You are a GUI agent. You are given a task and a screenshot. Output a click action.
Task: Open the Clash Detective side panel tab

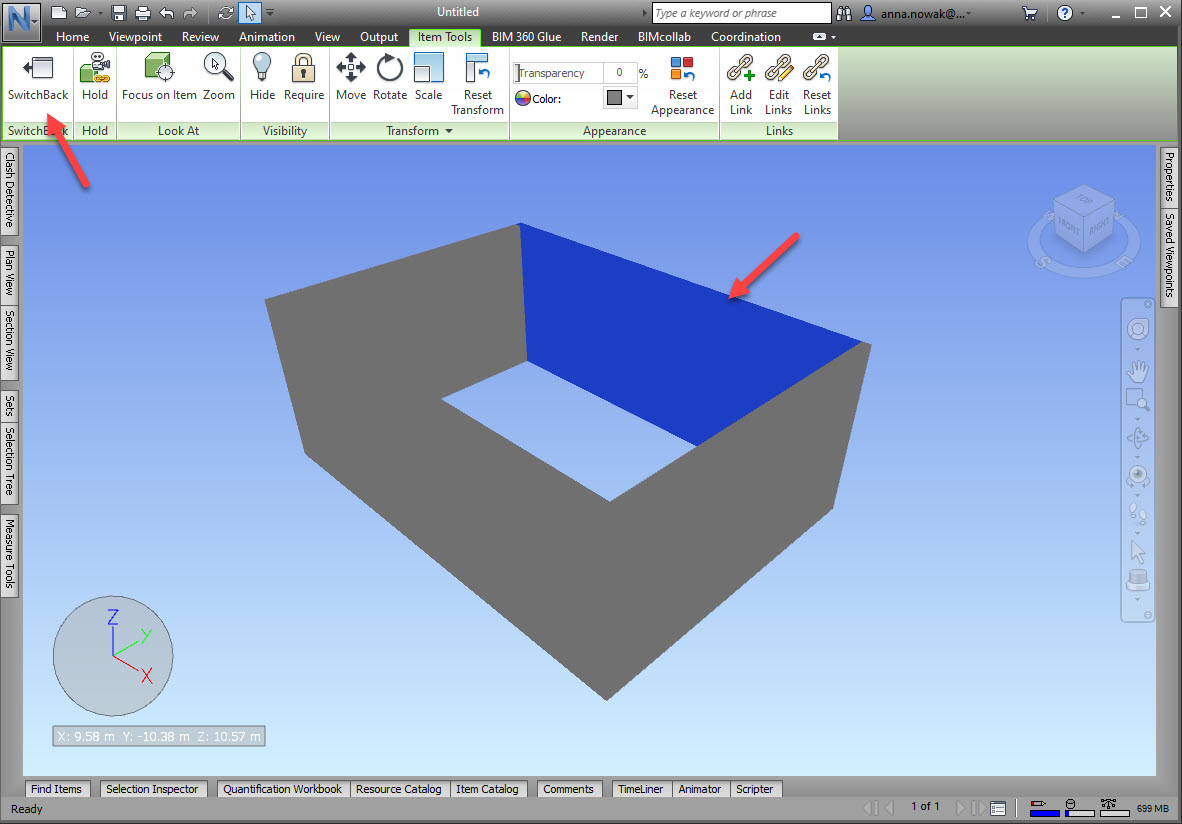click(x=9, y=191)
